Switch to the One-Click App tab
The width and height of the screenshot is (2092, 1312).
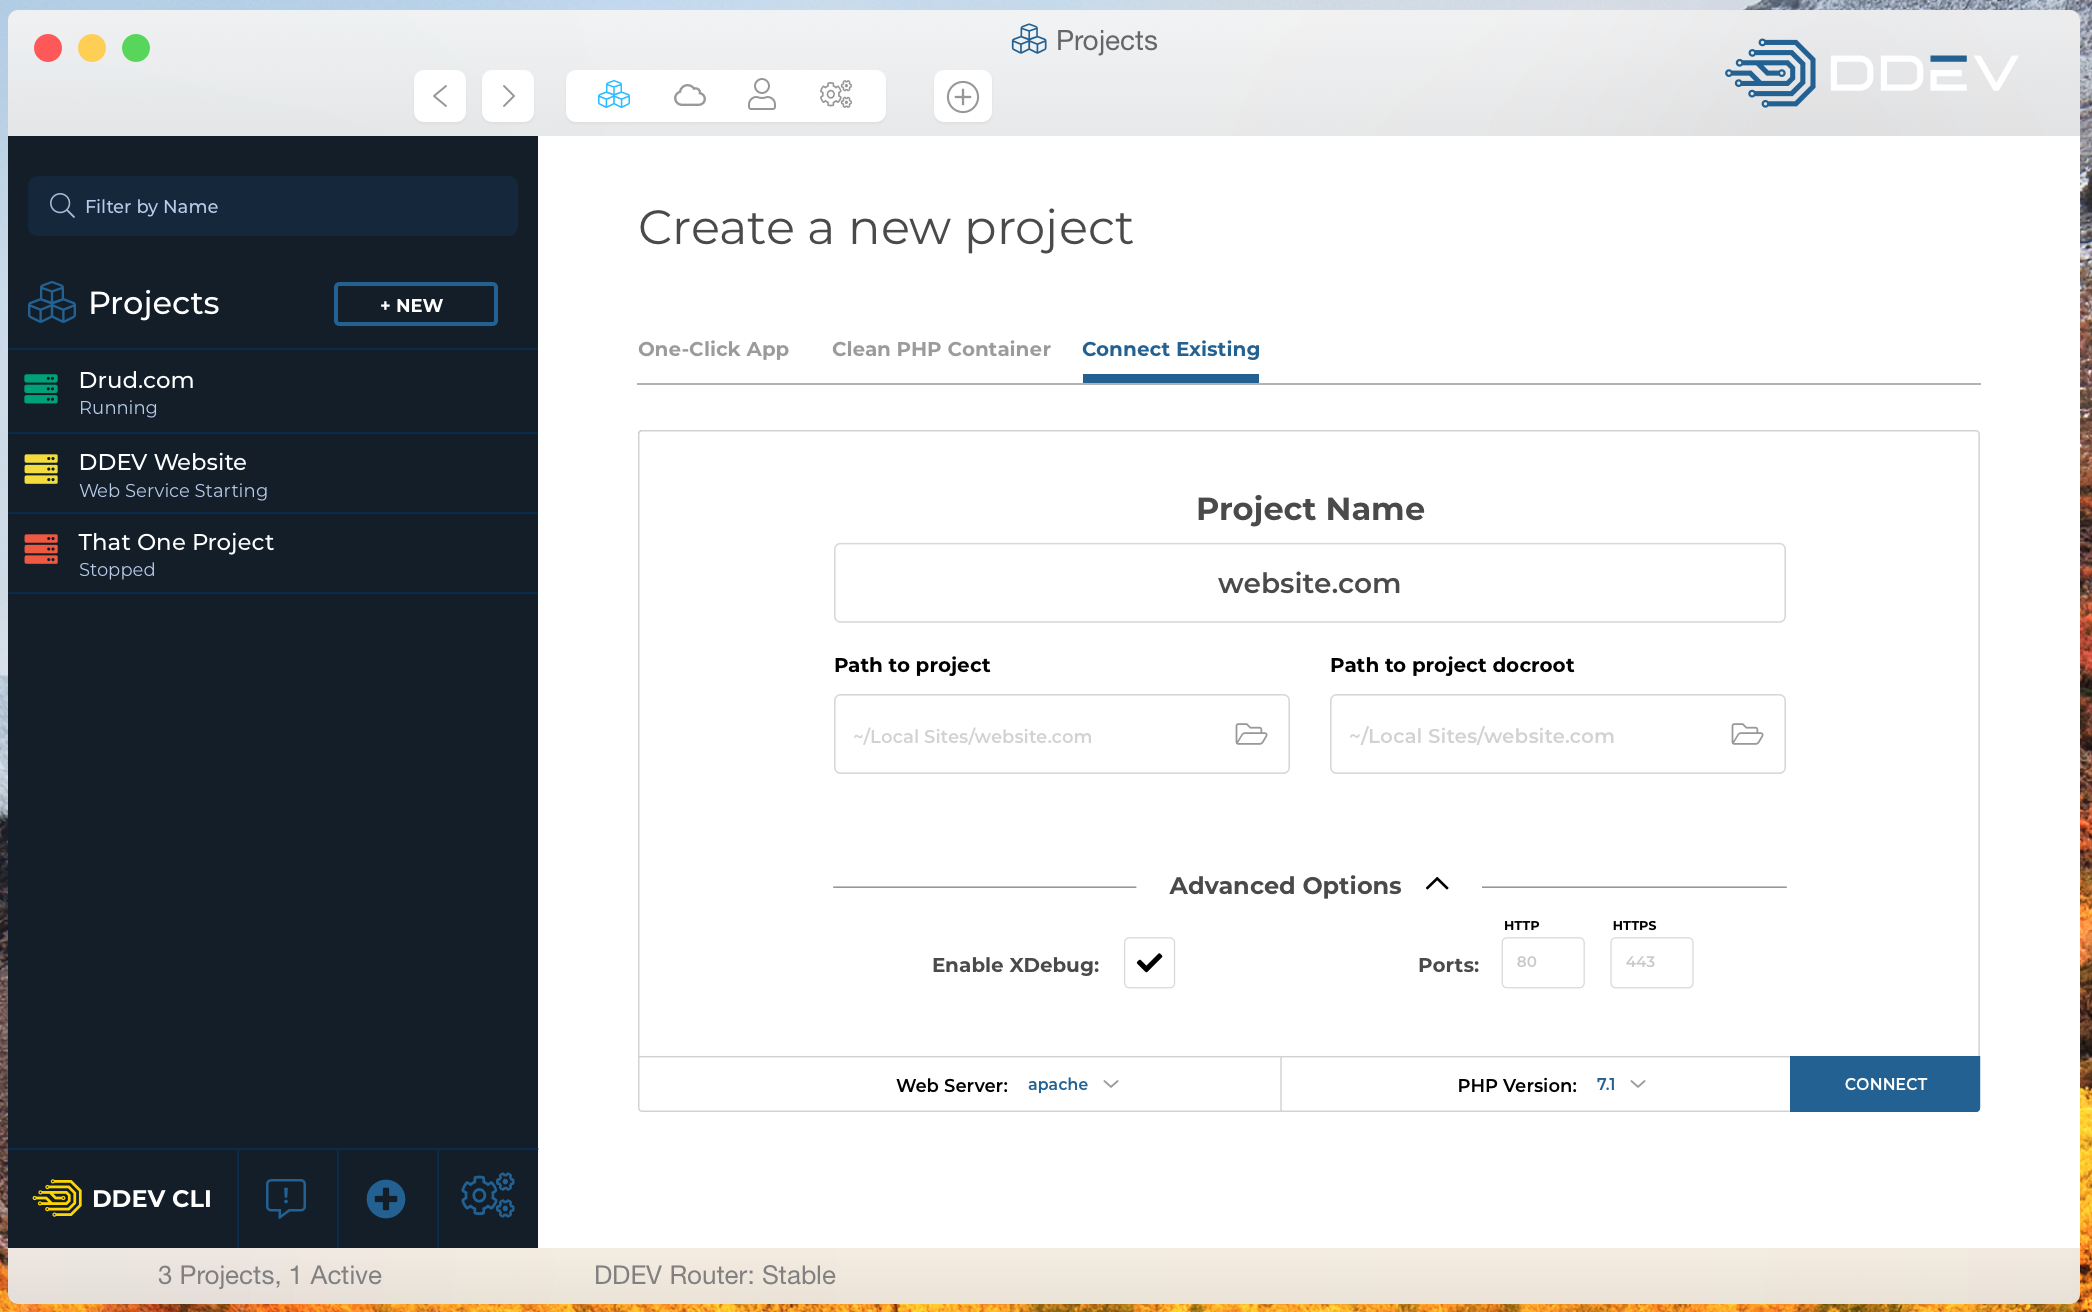coord(713,349)
